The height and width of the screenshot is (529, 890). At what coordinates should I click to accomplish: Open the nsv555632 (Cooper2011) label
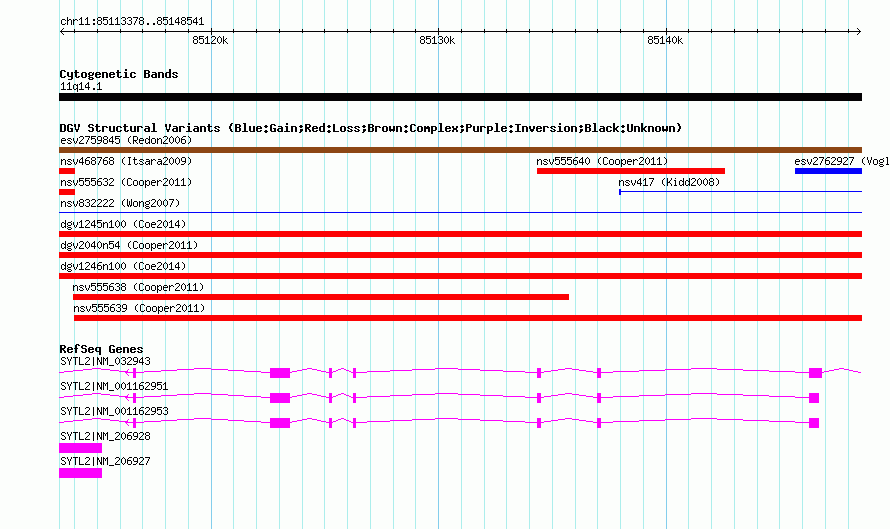coord(126,182)
